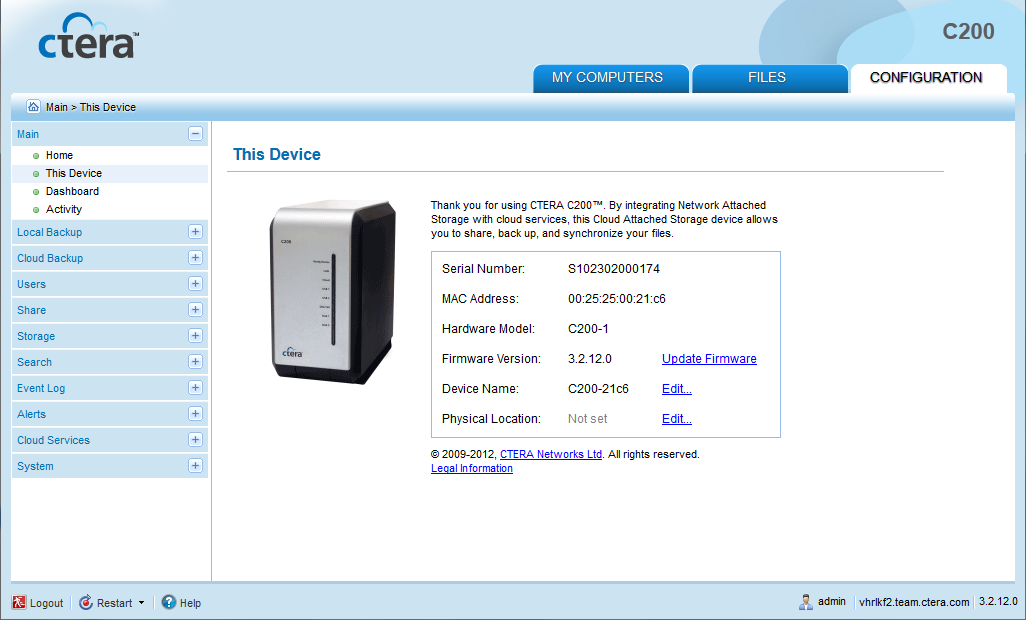This screenshot has width=1026, height=620.
Task: Click the Restart power icon
Action: 86,602
